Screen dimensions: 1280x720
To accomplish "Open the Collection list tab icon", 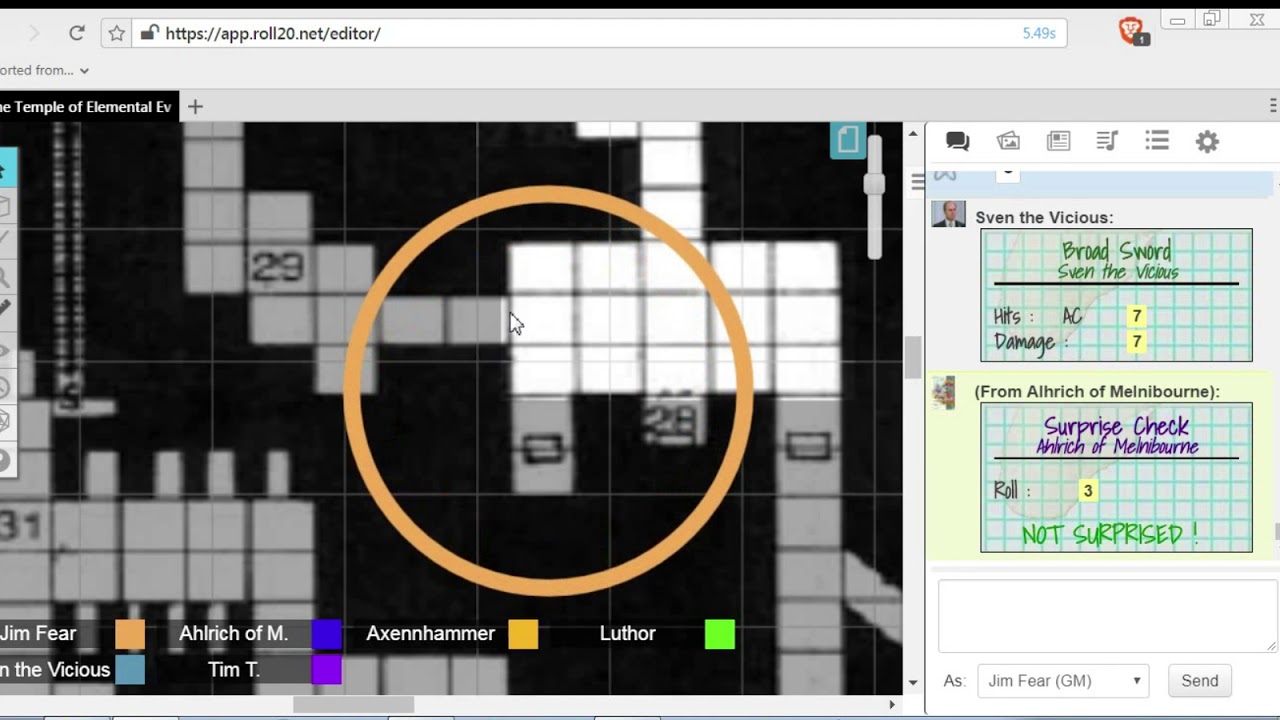I will 1157,141.
